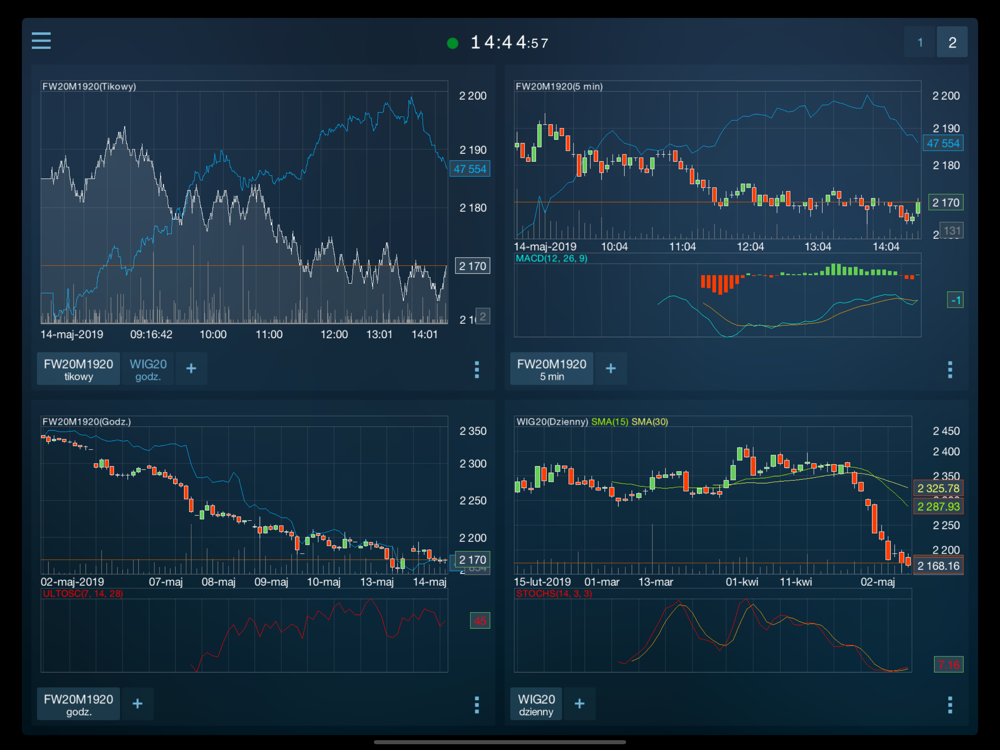Add instrument to the 5 min chart panel
Viewport: 1000px width, 750px height.
[x=610, y=369]
